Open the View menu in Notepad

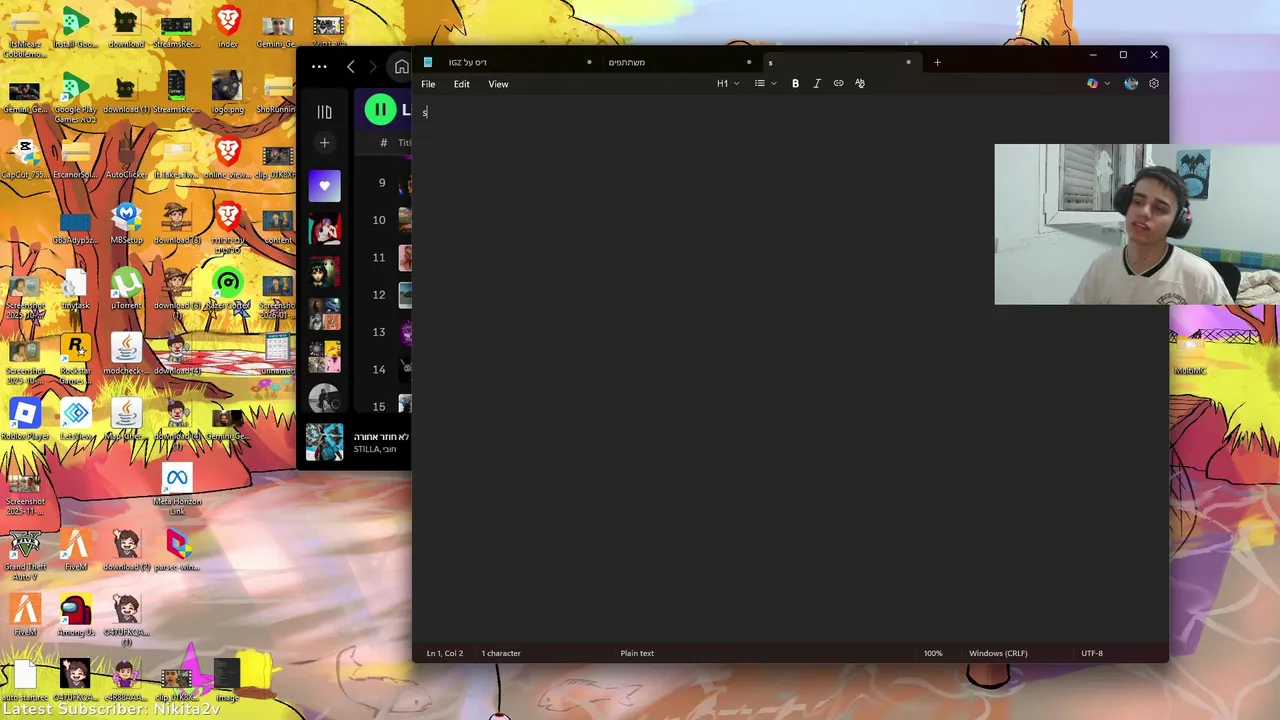pyautogui.click(x=498, y=84)
